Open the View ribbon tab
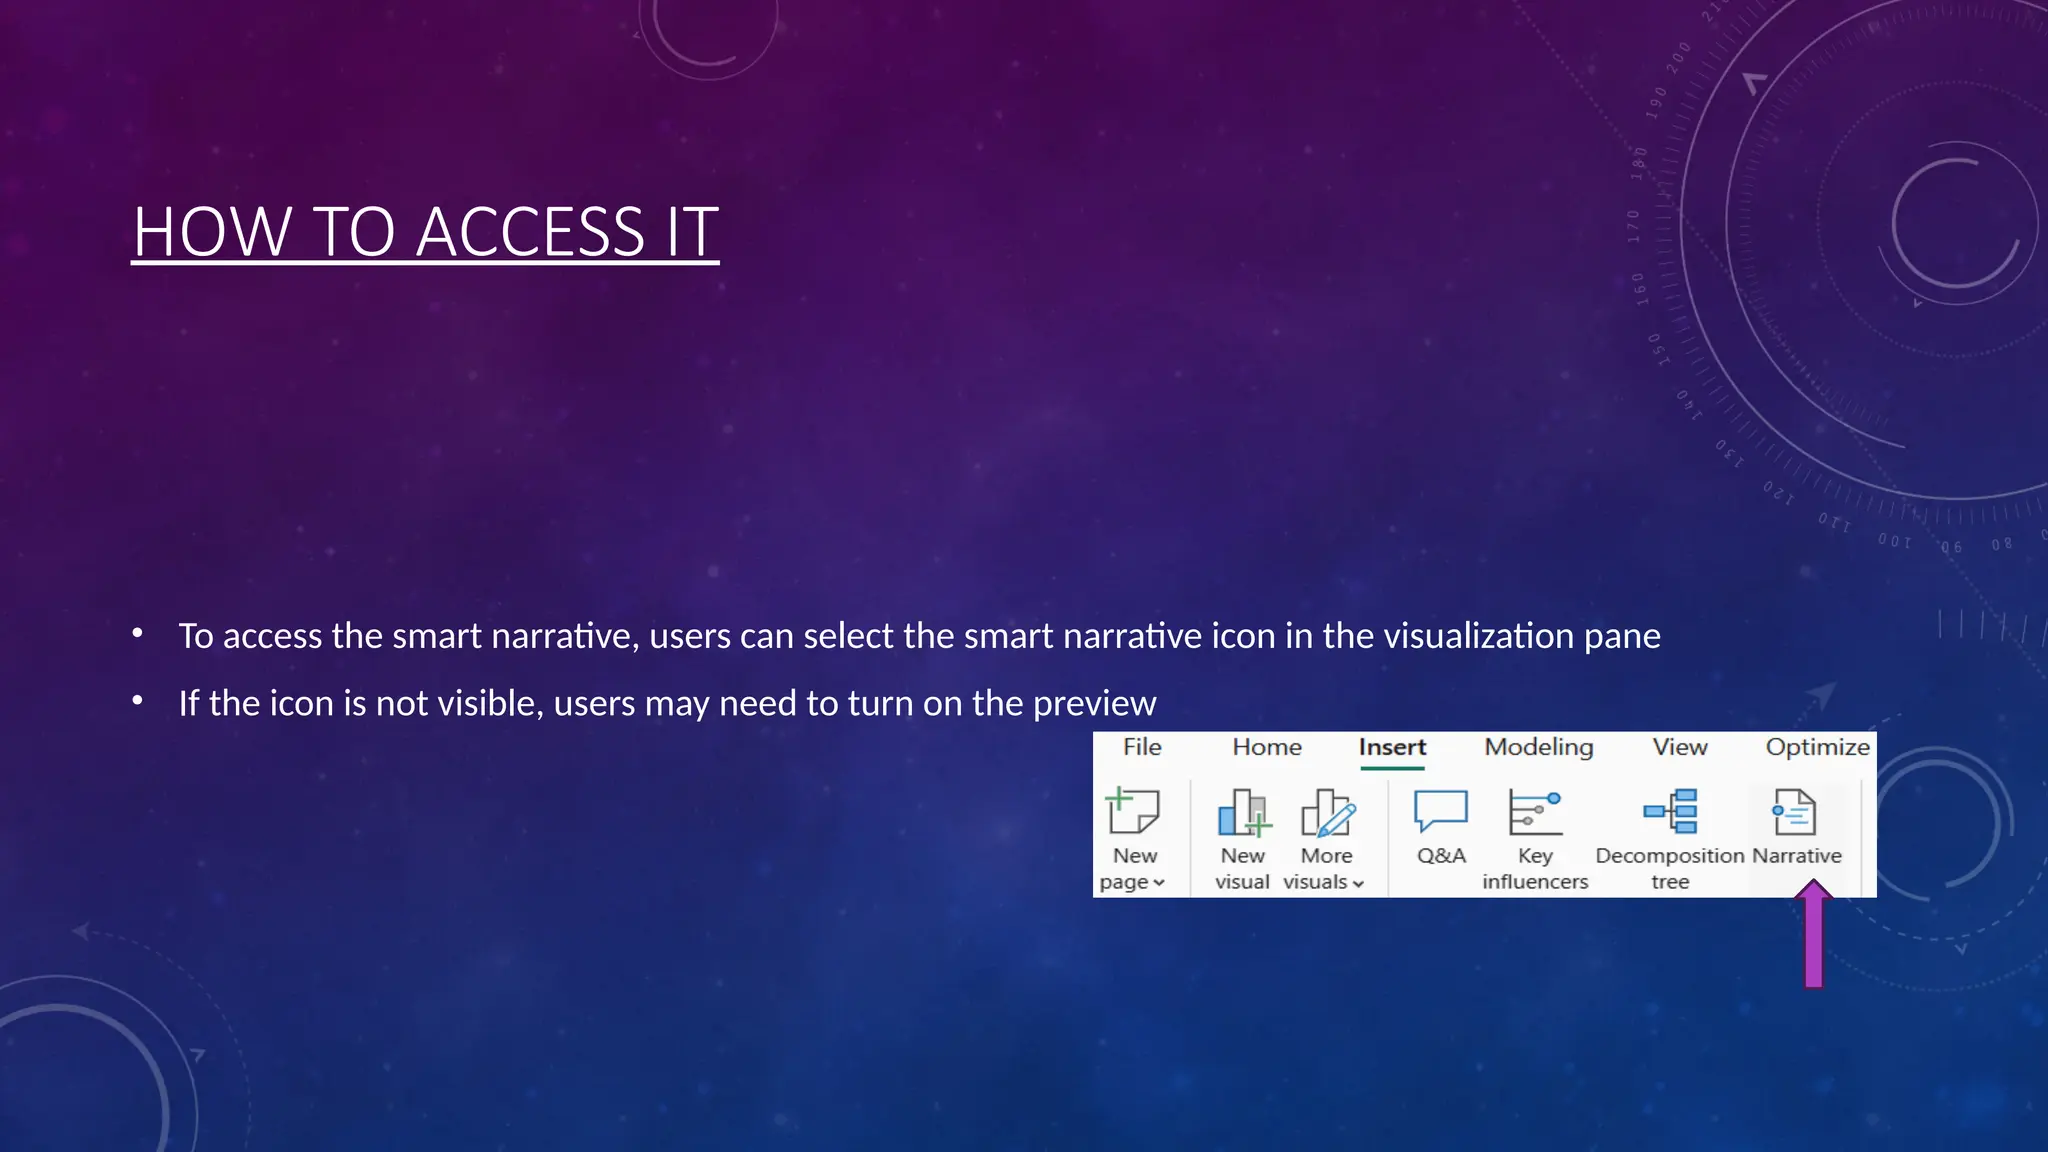2048x1152 pixels. 1680,747
